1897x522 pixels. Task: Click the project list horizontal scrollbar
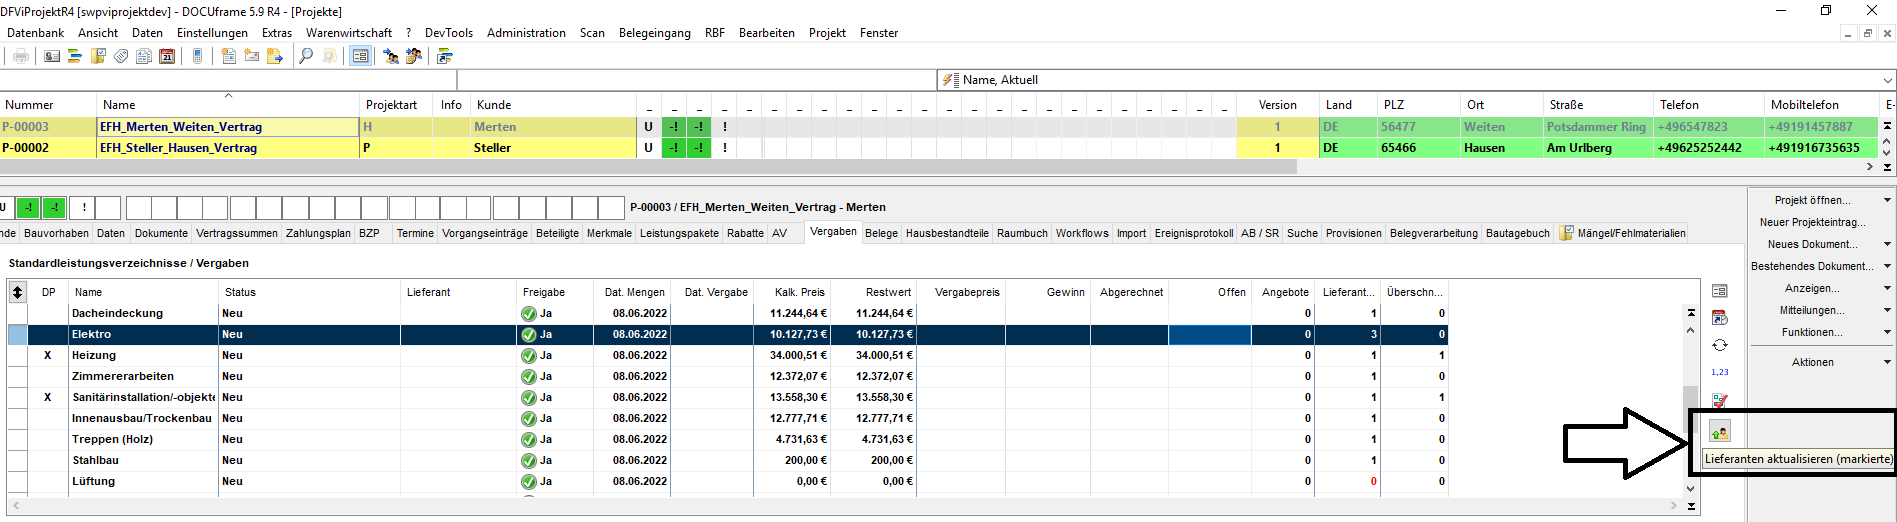coord(648,167)
